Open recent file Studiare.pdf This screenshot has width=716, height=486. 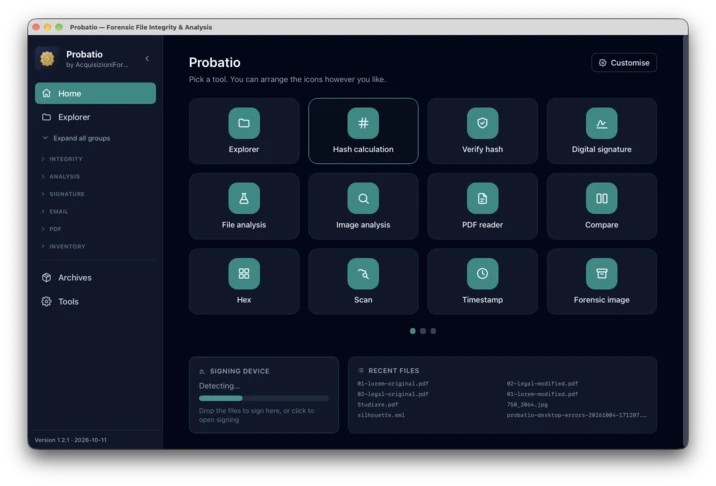[x=377, y=405]
